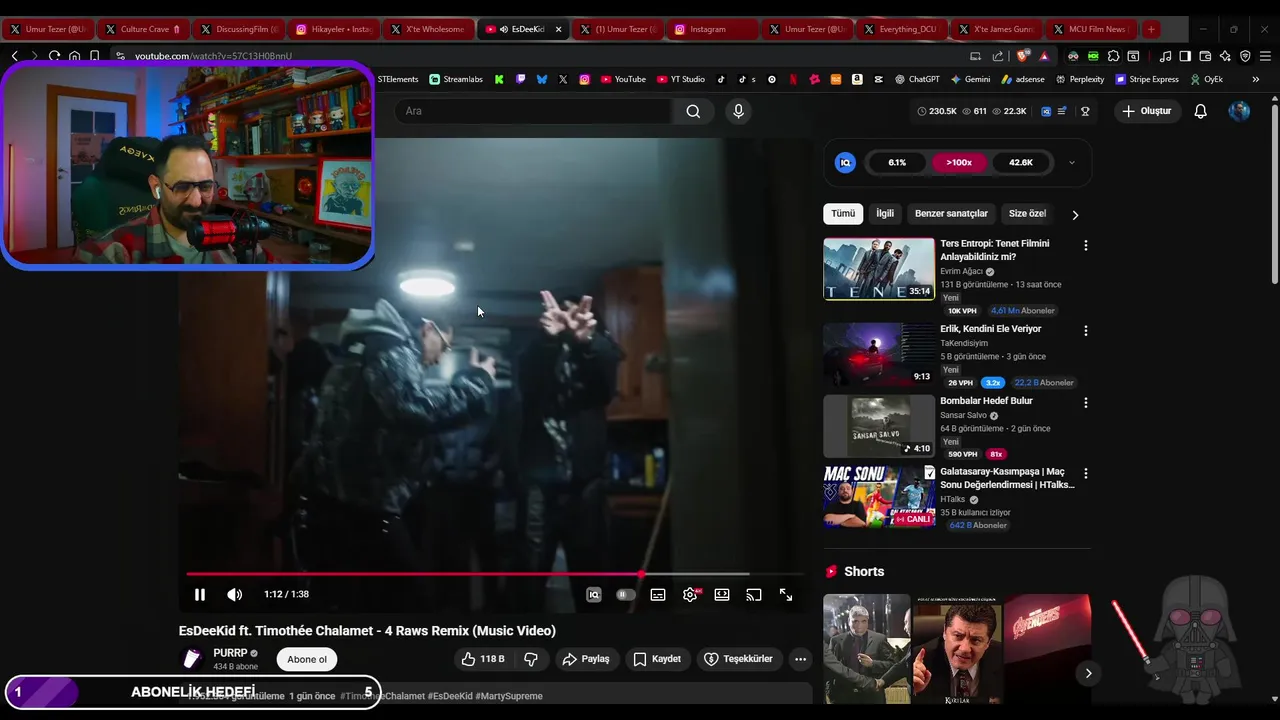The image size is (1280, 720).
Task: Cast the video to a device
Action: point(754,595)
